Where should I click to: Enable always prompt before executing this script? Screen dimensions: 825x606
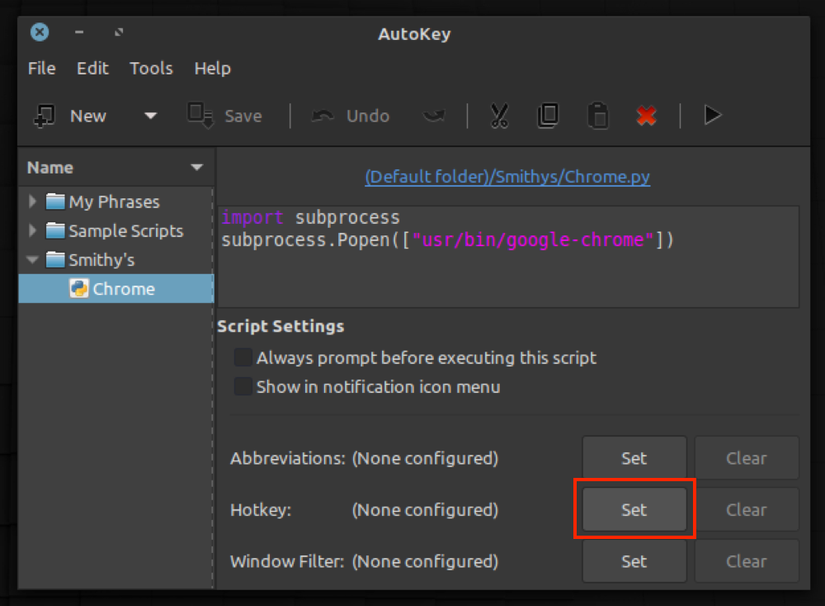(x=242, y=357)
